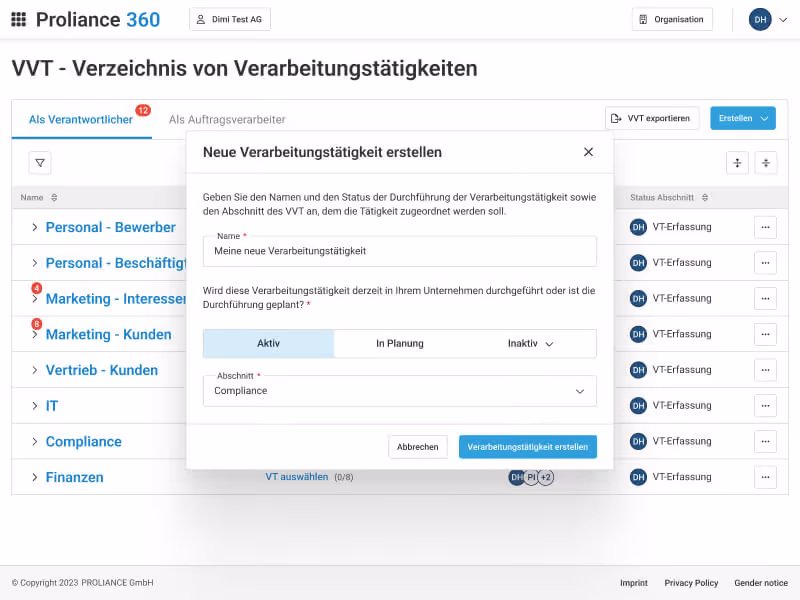Image resolution: width=800 pixels, height=600 pixels.
Task: Click the Proliance 360 logo
Action: tap(98, 19)
